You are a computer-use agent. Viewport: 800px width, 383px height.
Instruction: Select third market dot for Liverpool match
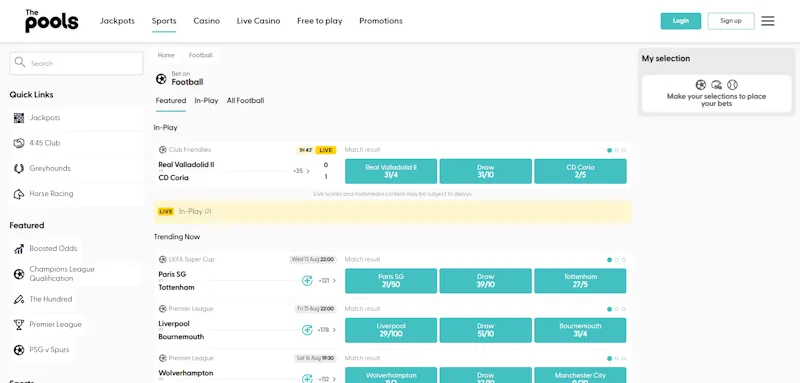coord(623,310)
